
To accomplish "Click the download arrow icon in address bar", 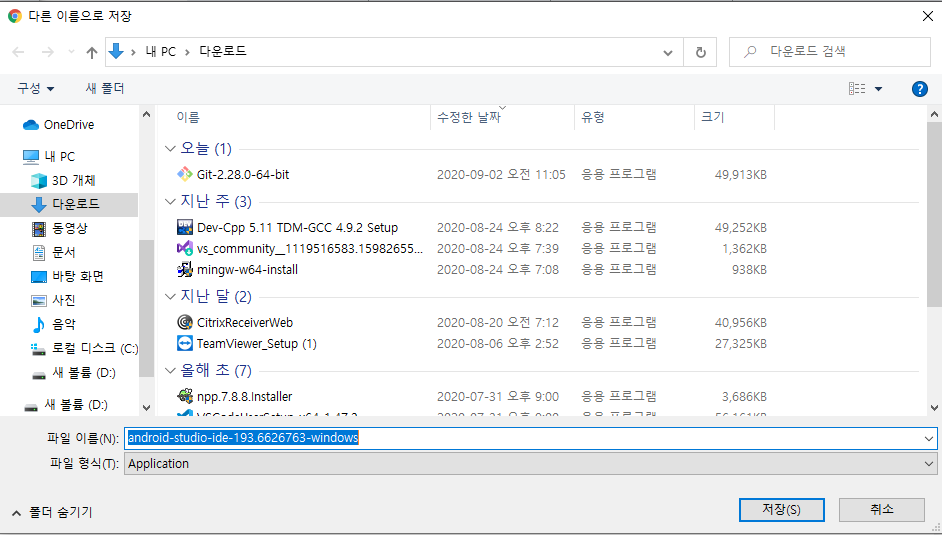I will tap(117, 52).
